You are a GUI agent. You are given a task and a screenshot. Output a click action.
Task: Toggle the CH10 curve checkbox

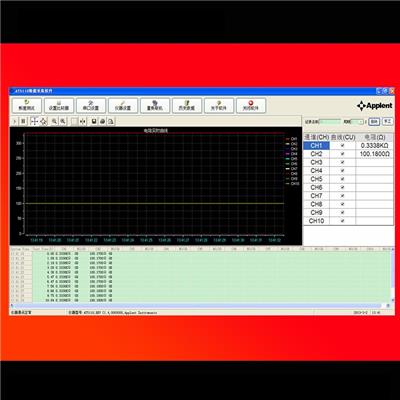(x=342, y=221)
